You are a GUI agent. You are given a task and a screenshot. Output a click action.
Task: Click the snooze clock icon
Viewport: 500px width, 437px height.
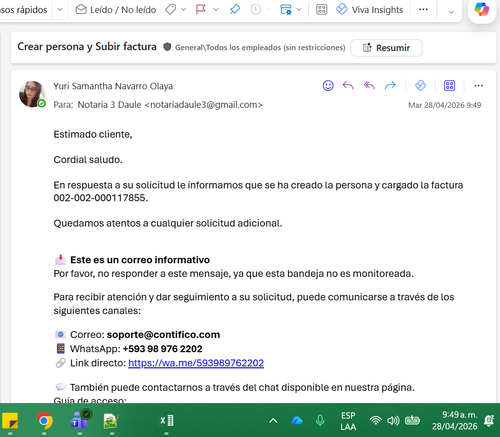[x=256, y=10]
